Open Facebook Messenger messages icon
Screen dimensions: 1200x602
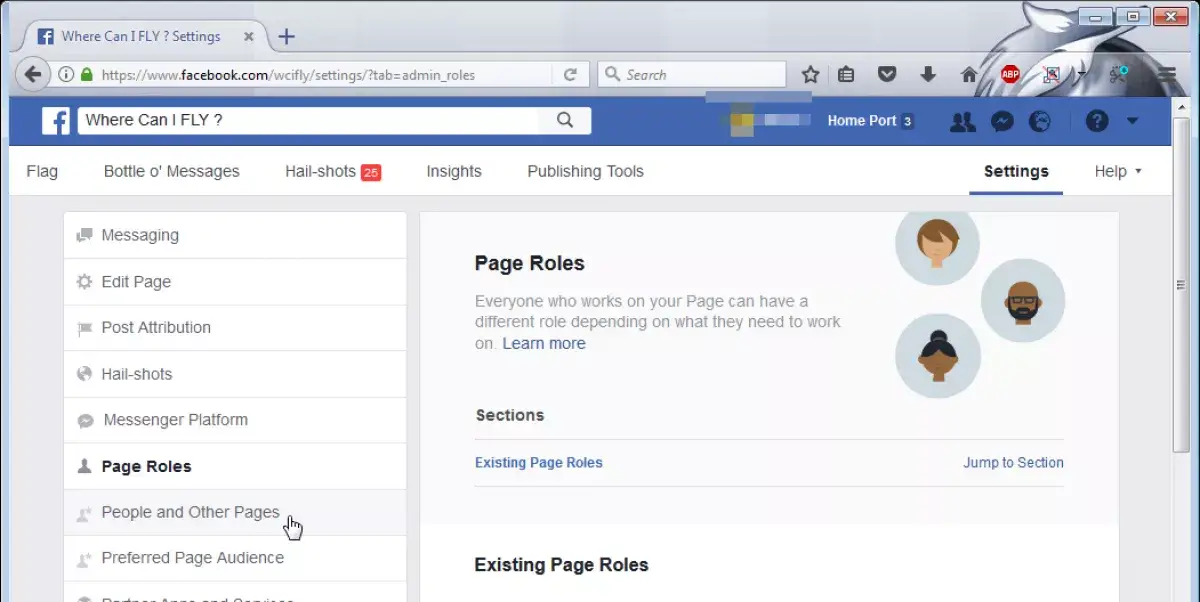1002,121
